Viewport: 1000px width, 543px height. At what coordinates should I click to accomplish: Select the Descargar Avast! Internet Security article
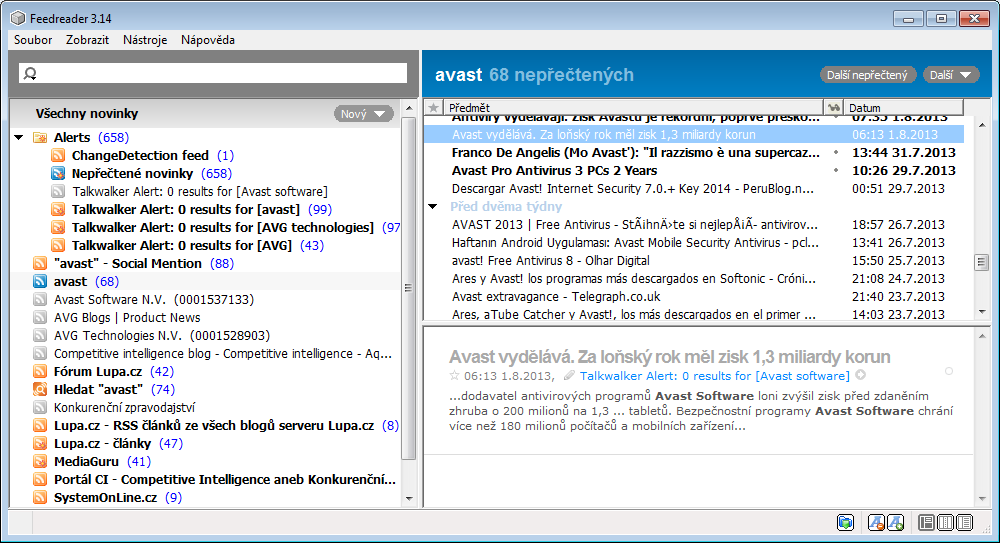(x=635, y=188)
